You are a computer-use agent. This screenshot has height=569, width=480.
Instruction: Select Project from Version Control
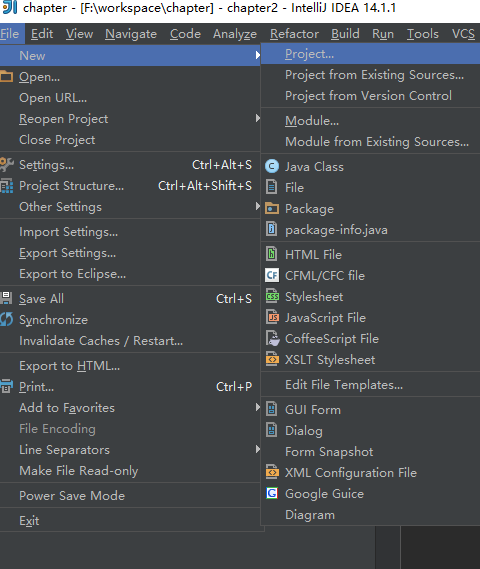coord(370,96)
